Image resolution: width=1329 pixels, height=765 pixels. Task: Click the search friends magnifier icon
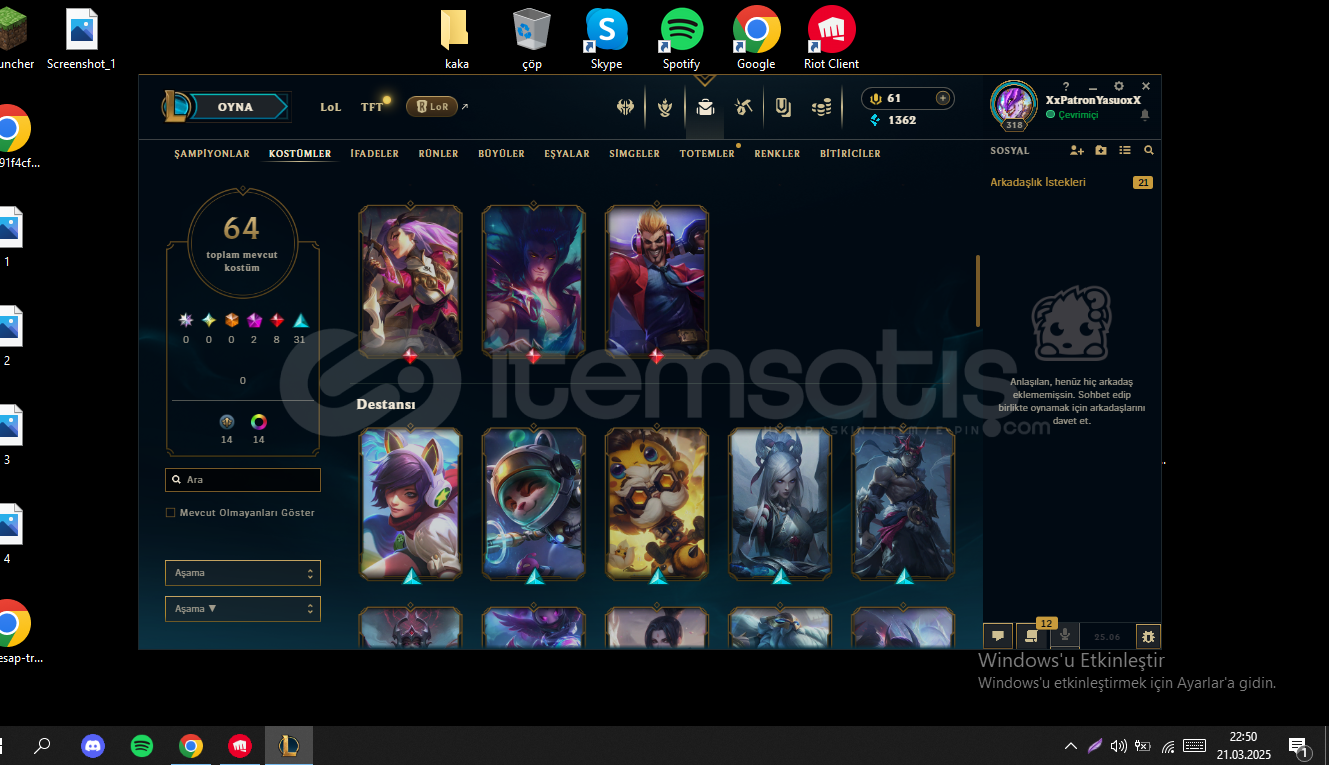[x=1149, y=151]
